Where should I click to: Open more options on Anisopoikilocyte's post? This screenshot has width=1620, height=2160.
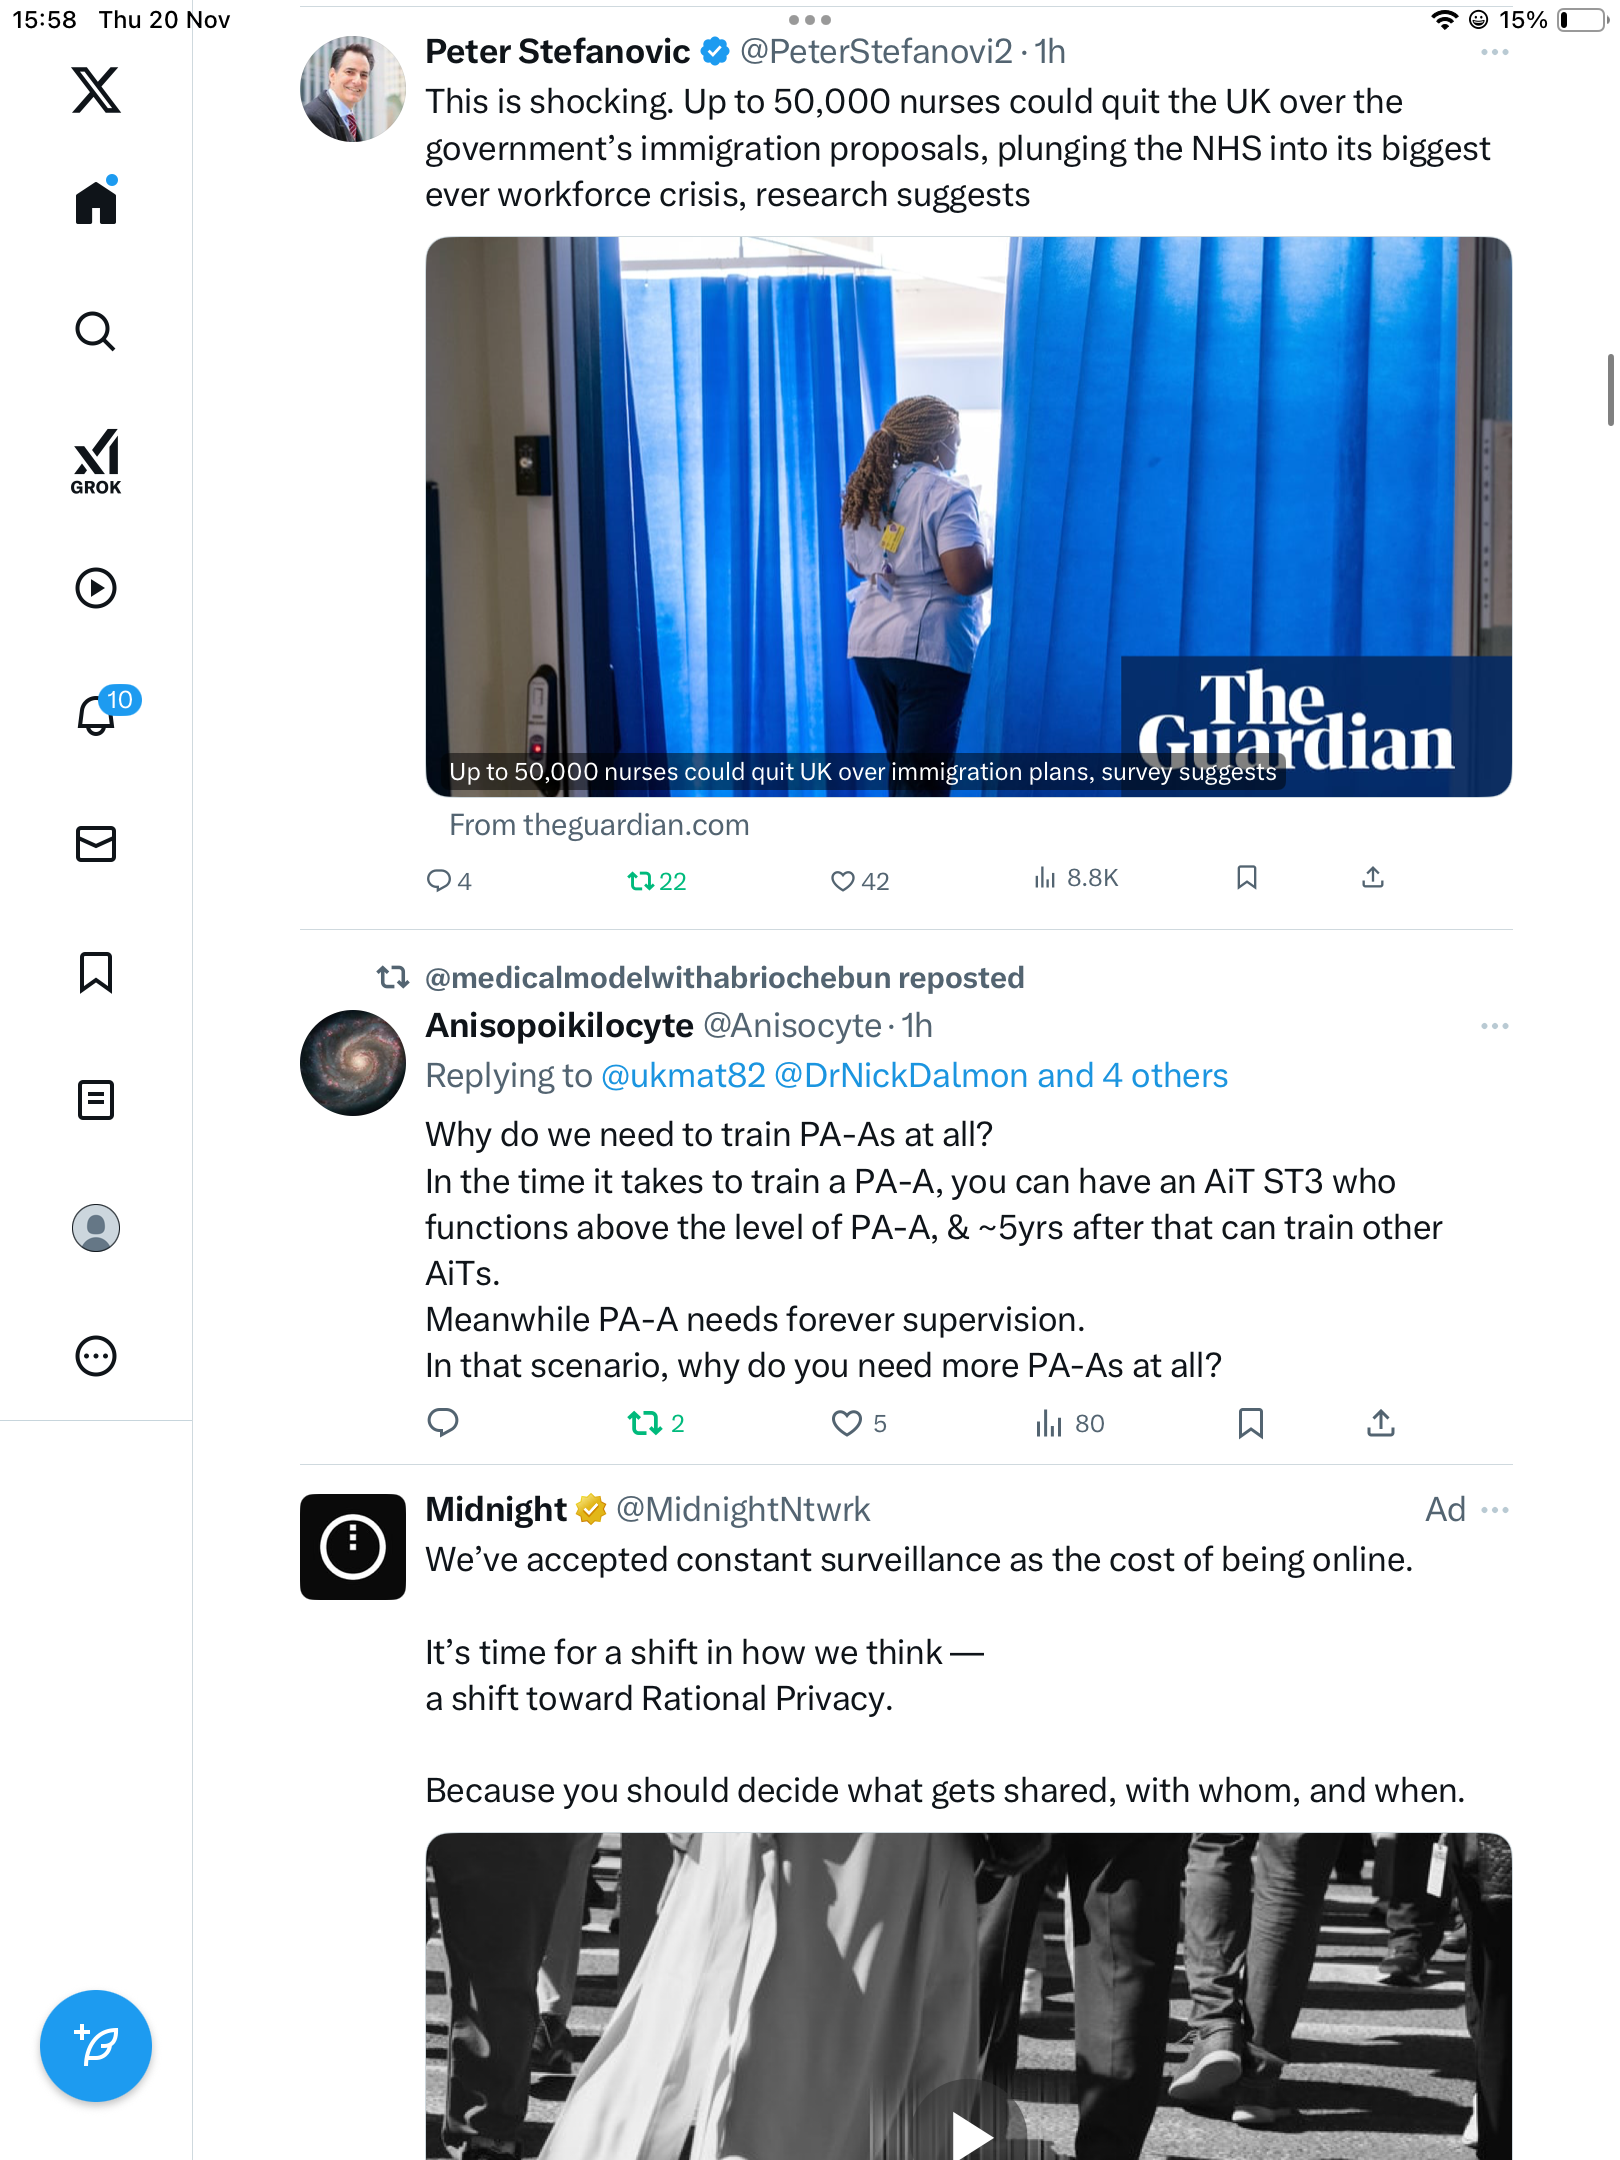pyautogui.click(x=1494, y=1026)
